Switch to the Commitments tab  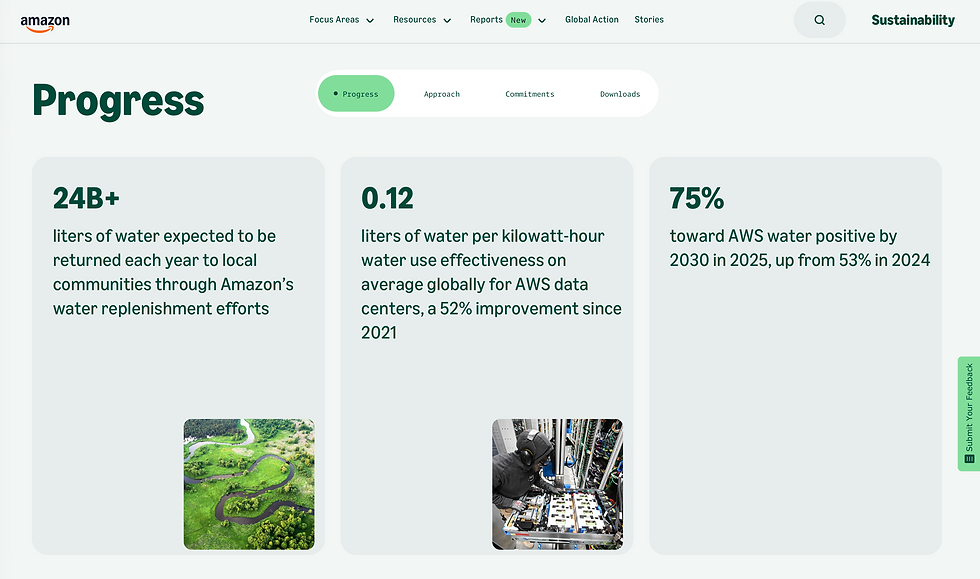530,94
